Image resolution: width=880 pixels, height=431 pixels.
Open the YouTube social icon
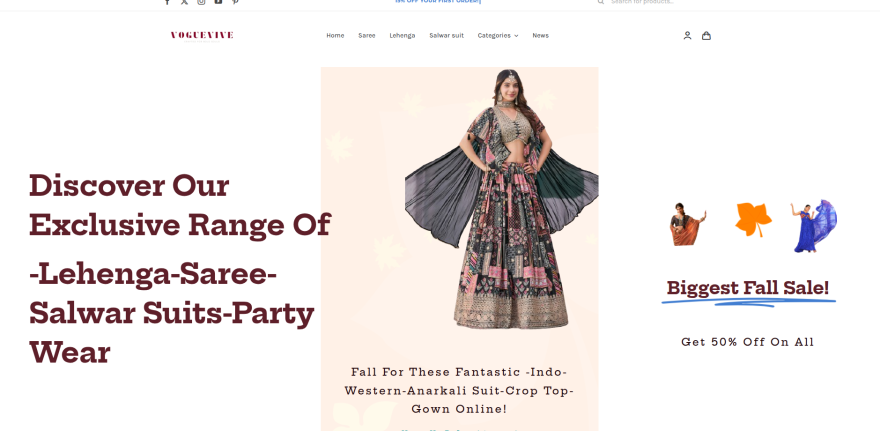coord(218,2)
